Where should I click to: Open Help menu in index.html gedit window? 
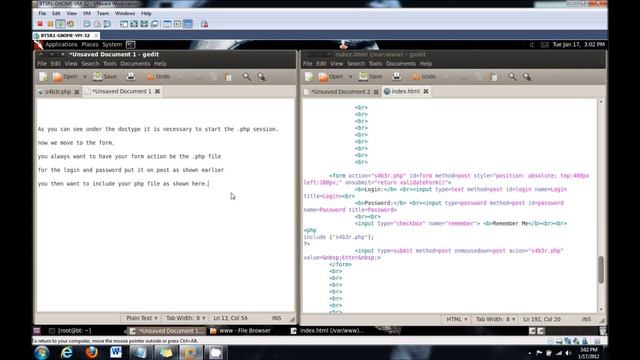426,64
